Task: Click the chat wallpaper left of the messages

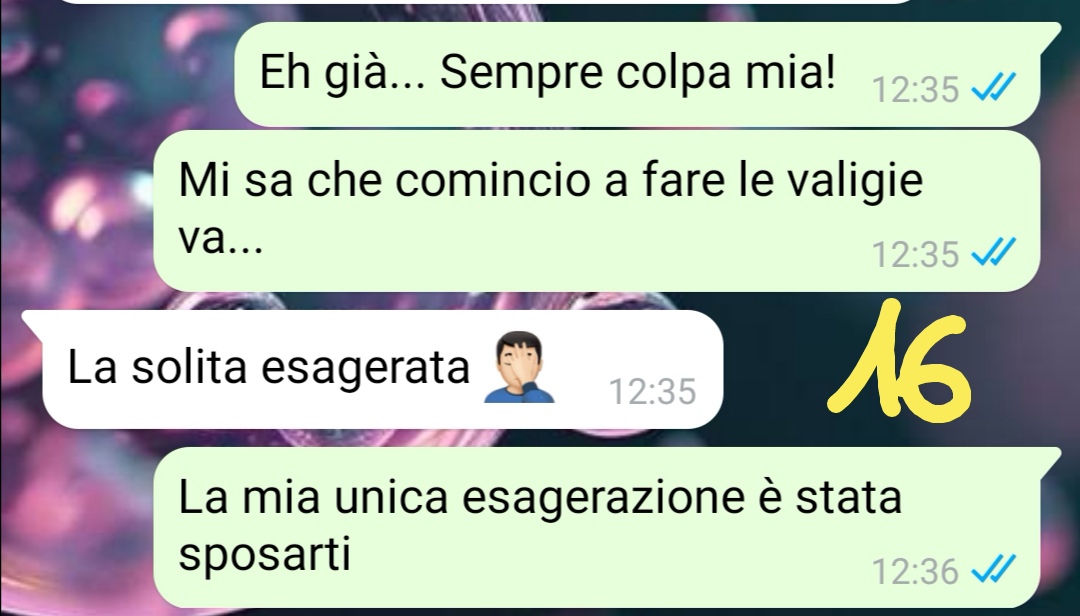Action: point(76,172)
